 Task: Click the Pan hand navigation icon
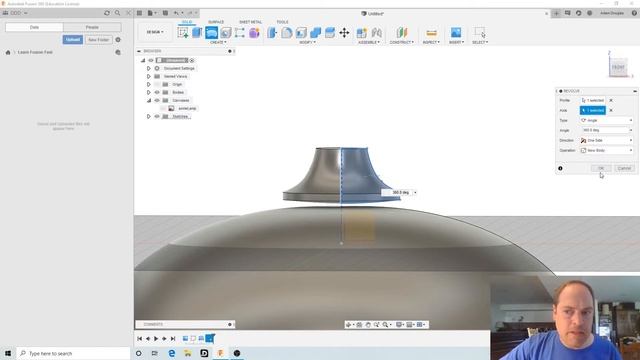tap(368, 324)
